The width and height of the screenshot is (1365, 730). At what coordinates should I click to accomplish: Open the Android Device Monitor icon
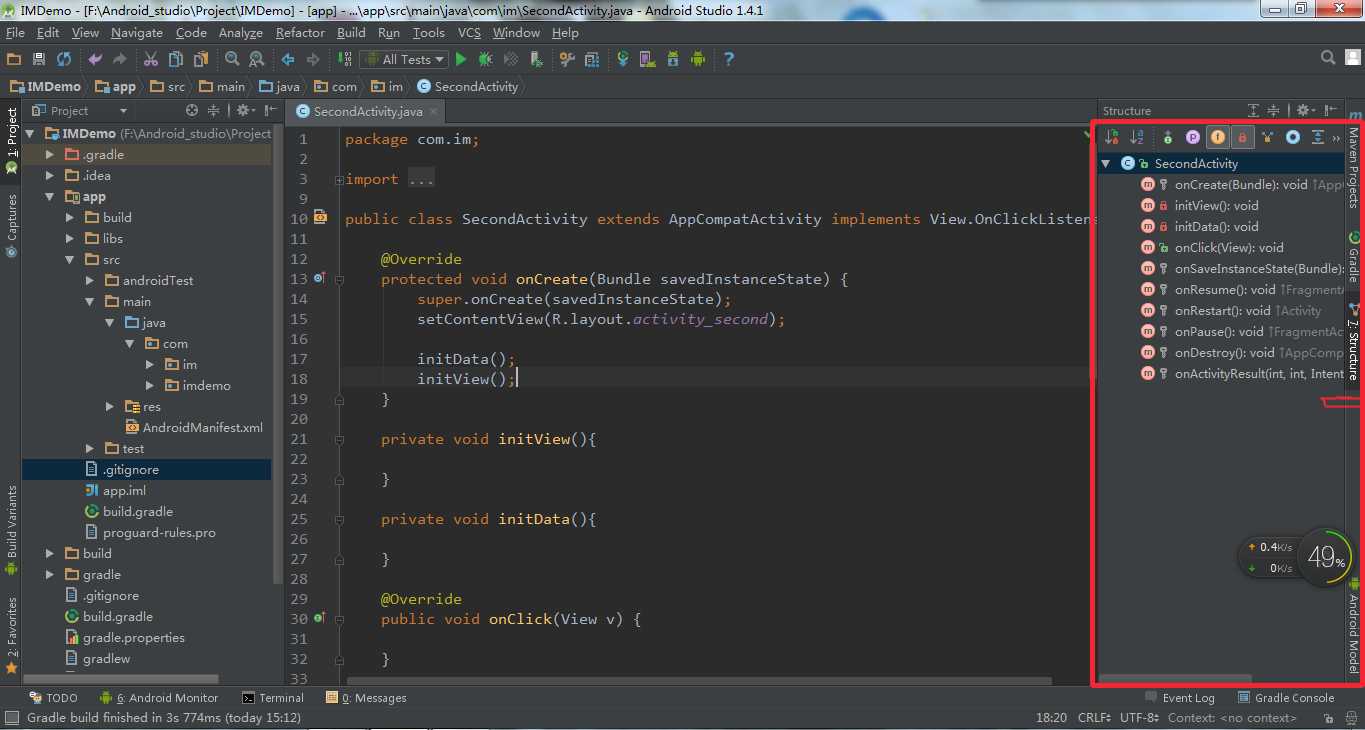click(697, 59)
